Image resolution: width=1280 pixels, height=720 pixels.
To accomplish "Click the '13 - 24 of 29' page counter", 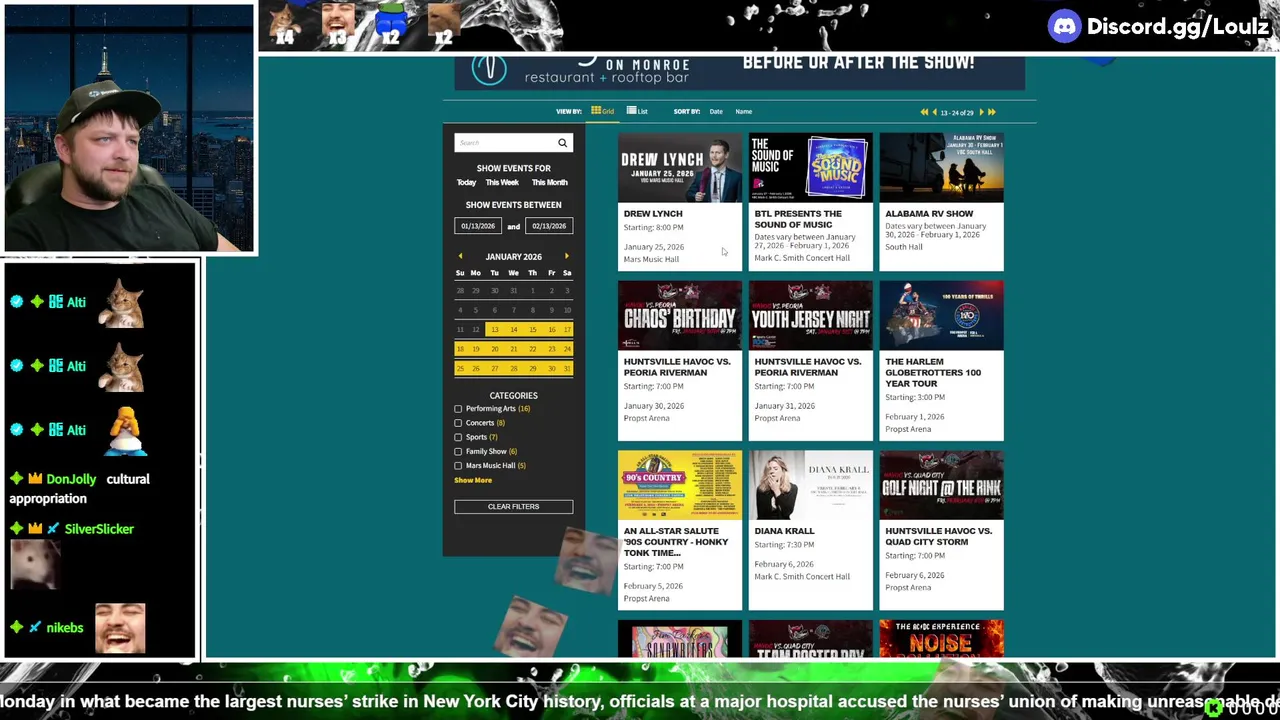I will pos(957,113).
